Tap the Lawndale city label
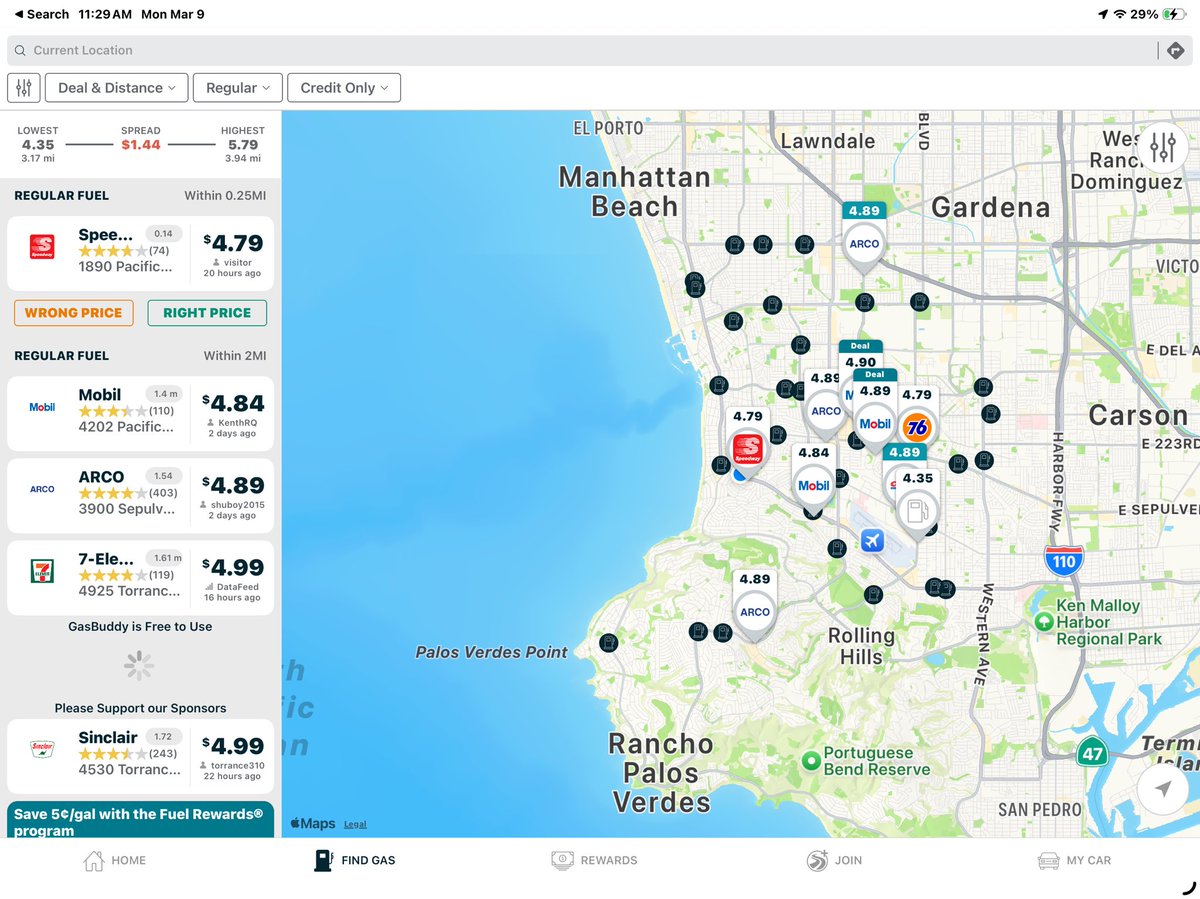Image resolution: width=1200 pixels, height=899 pixels. point(827,141)
